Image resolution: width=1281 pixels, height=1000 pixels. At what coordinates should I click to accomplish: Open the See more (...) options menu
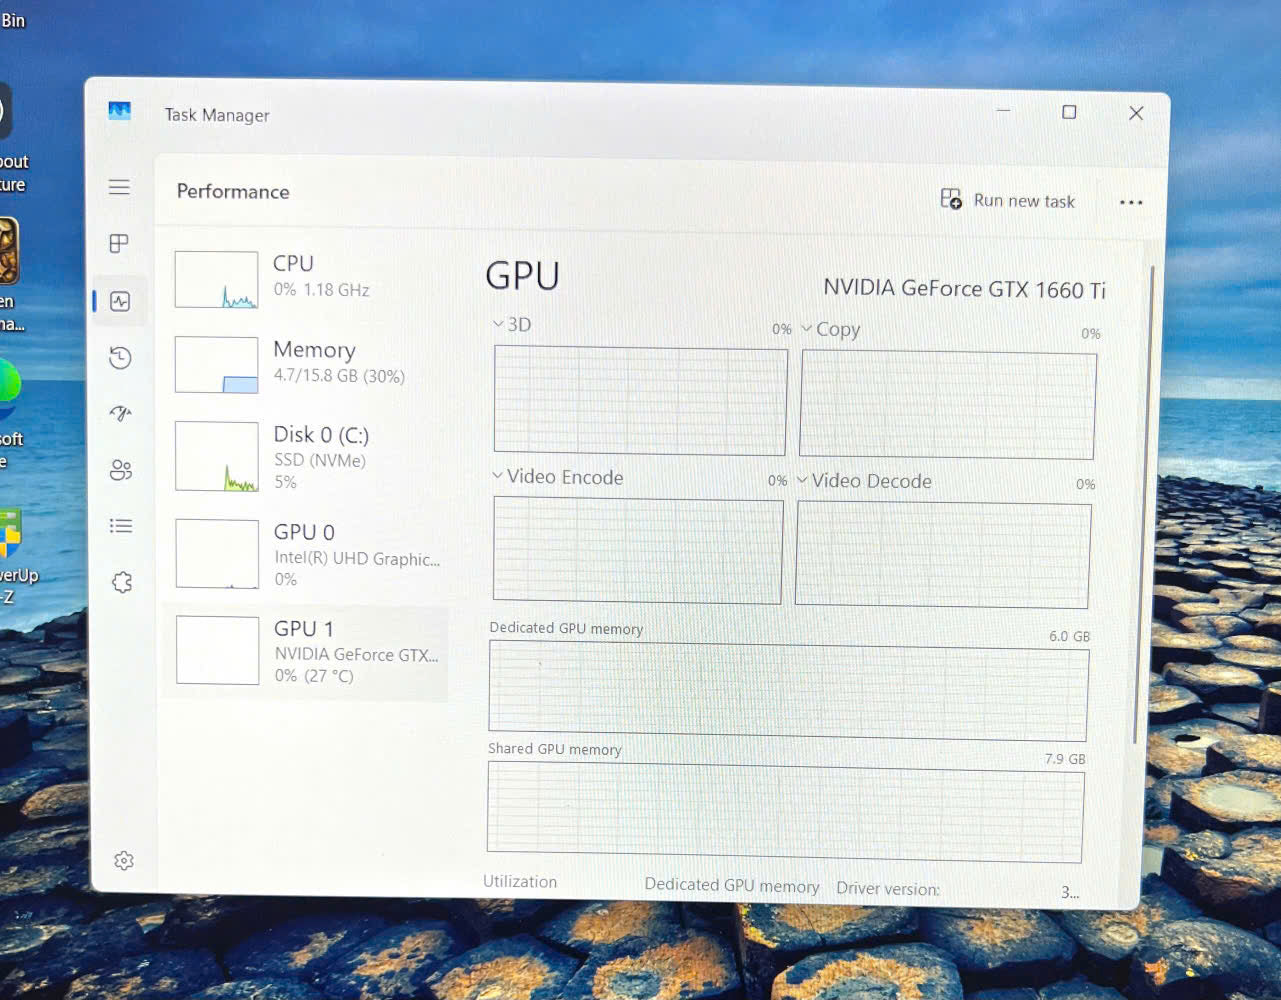(x=1130, y=202)
